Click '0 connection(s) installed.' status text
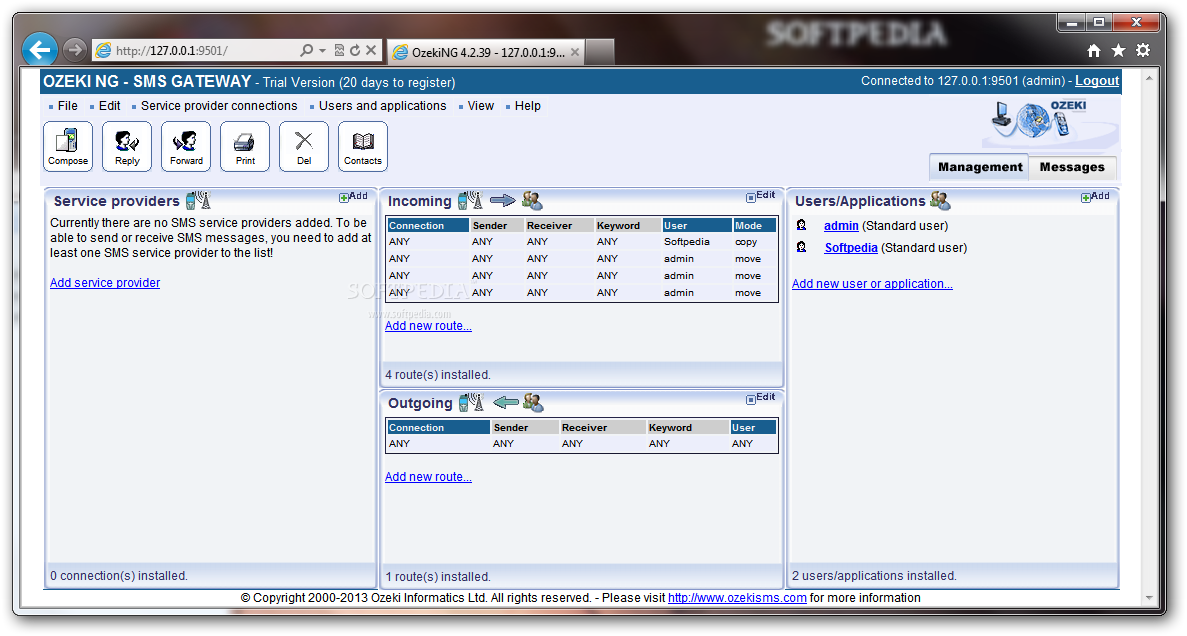The width and height of the screenshot is (1187, 636). (119, 576)
